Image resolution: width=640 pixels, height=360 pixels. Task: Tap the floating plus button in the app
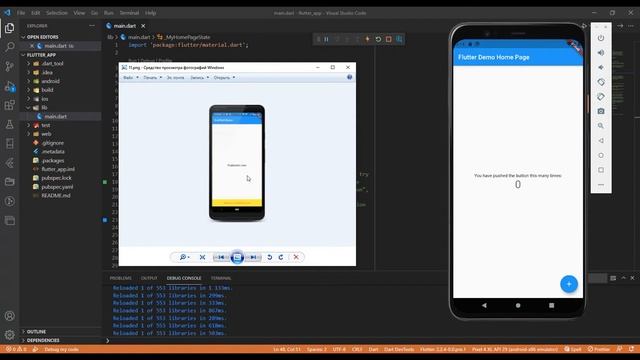pyautogui.click(x=569, y=284)
